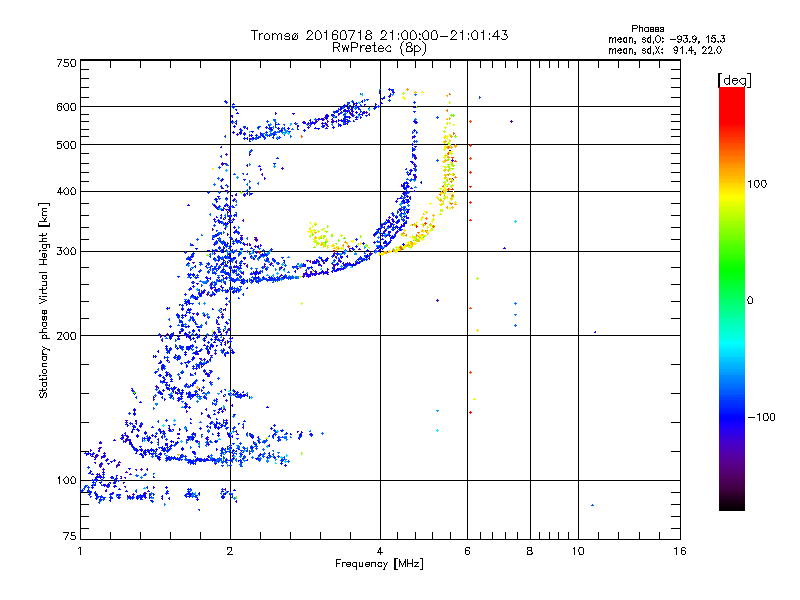
Task: Click the colorbar tick label '-100'
Action: pos(761,417)
